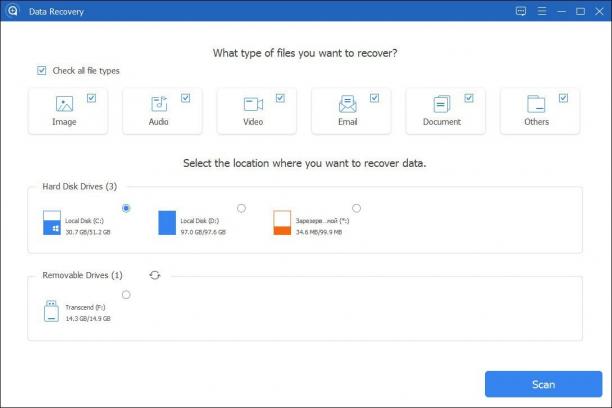Open the feedback chat icon in title bar
The height and width of the screenshot is (408, 612).
(x=521, y=11)
